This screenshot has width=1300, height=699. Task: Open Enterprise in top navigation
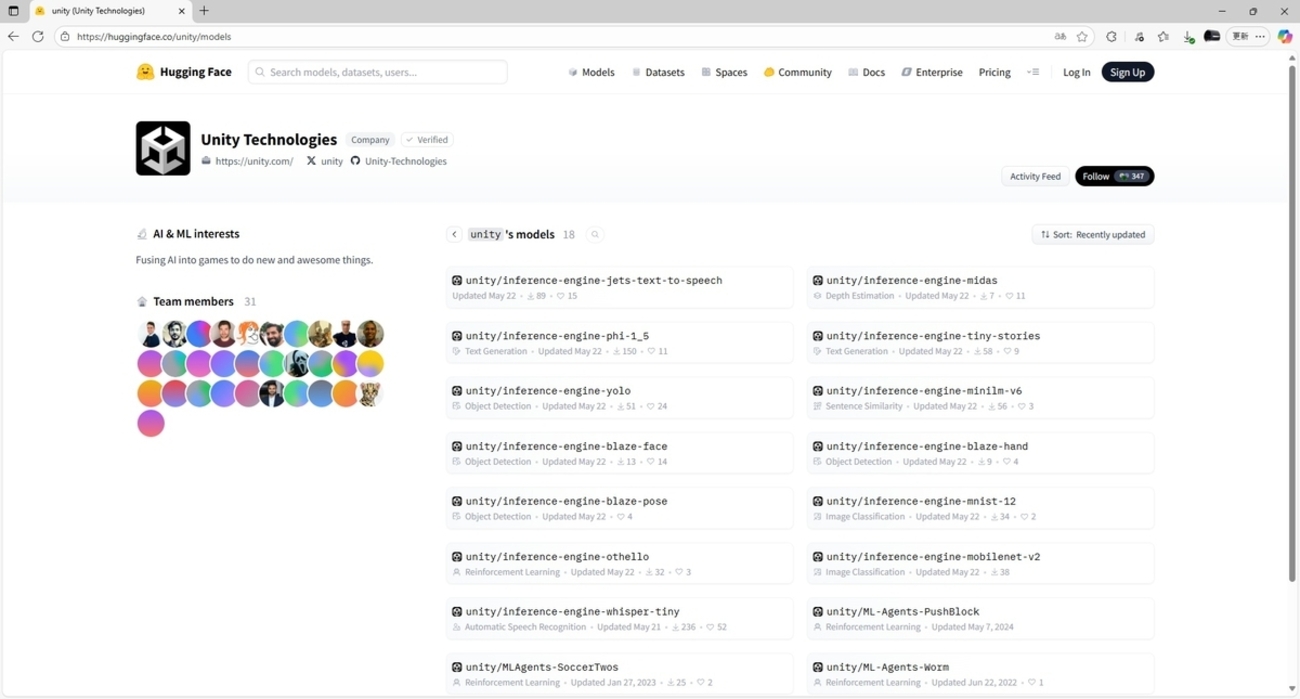click(932, 72)
